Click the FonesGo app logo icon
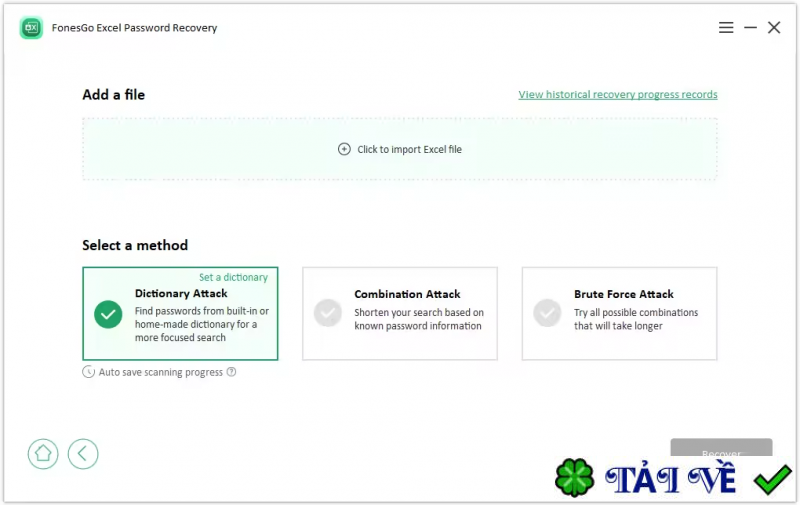The height and width of the screenshot is (505, 800). point(31,28)
